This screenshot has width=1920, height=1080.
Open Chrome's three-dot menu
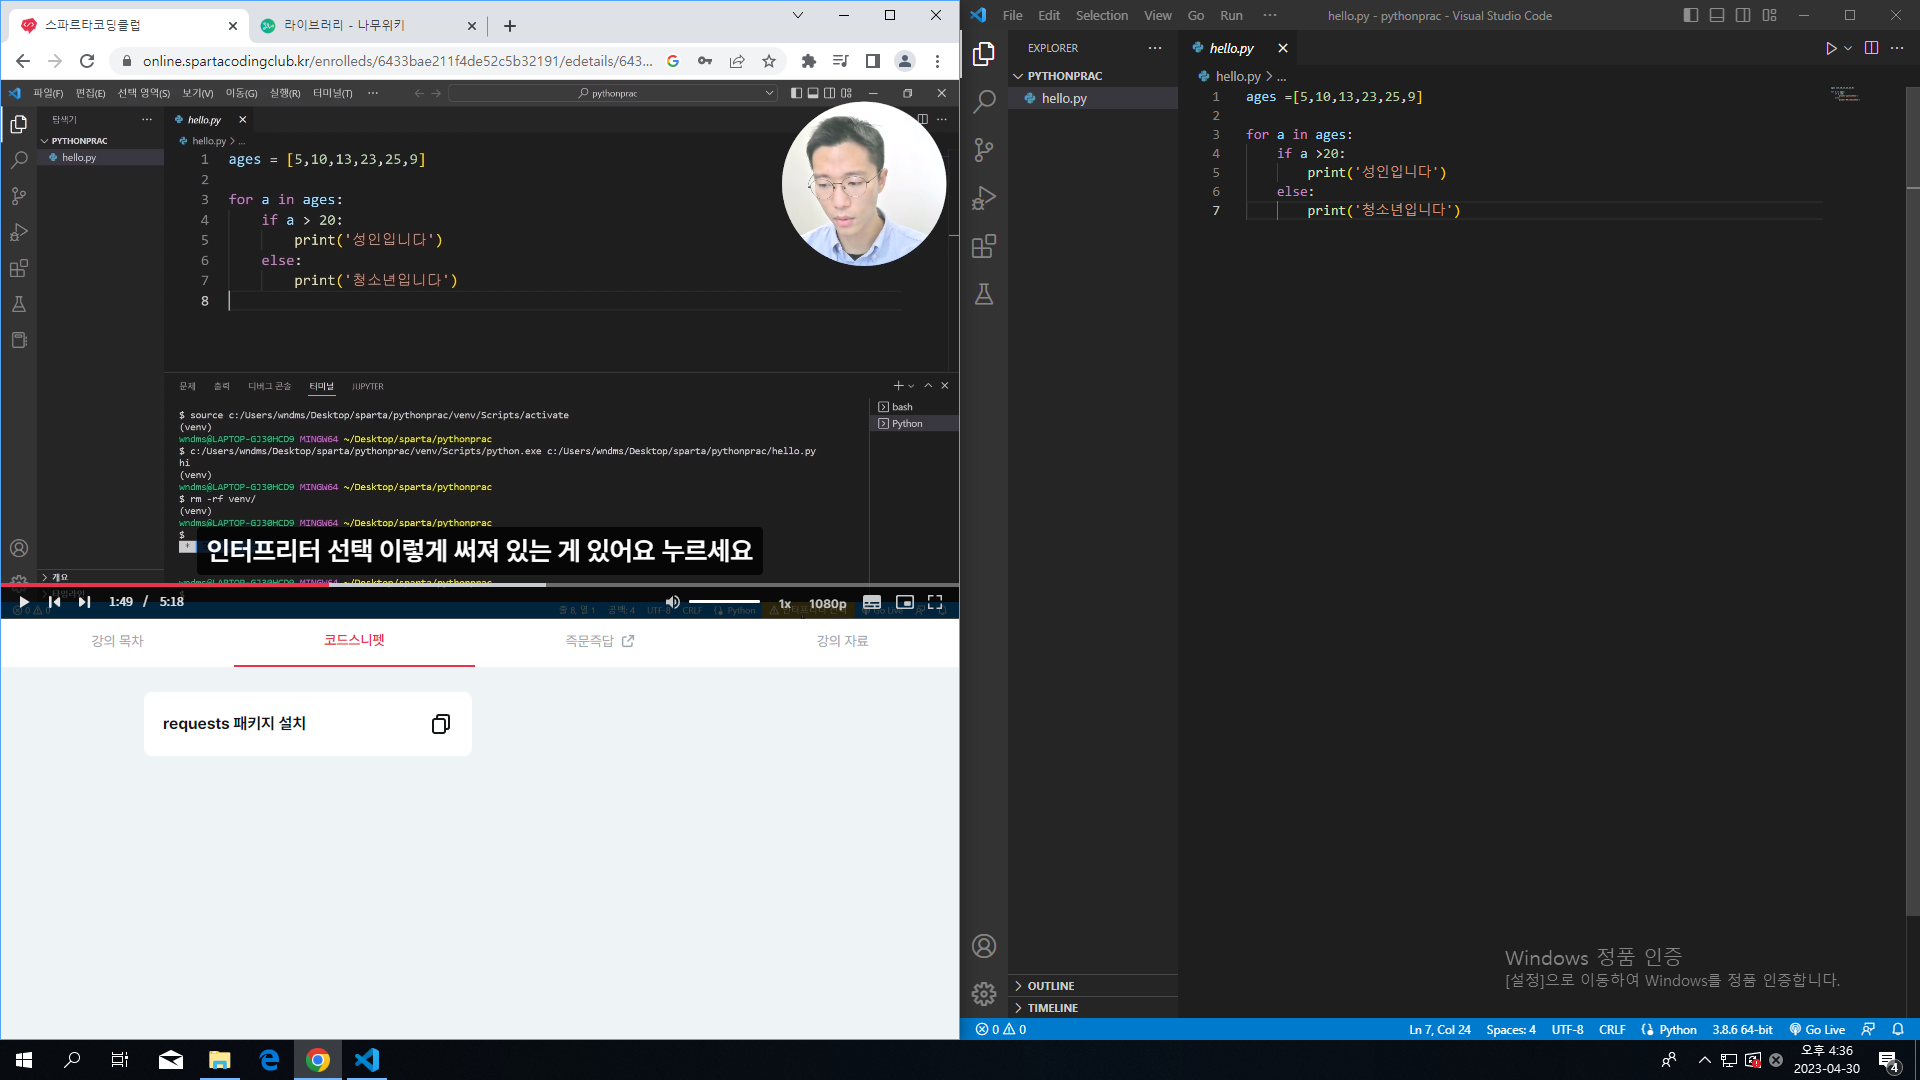pyautogui.click(x=937, y=61)
